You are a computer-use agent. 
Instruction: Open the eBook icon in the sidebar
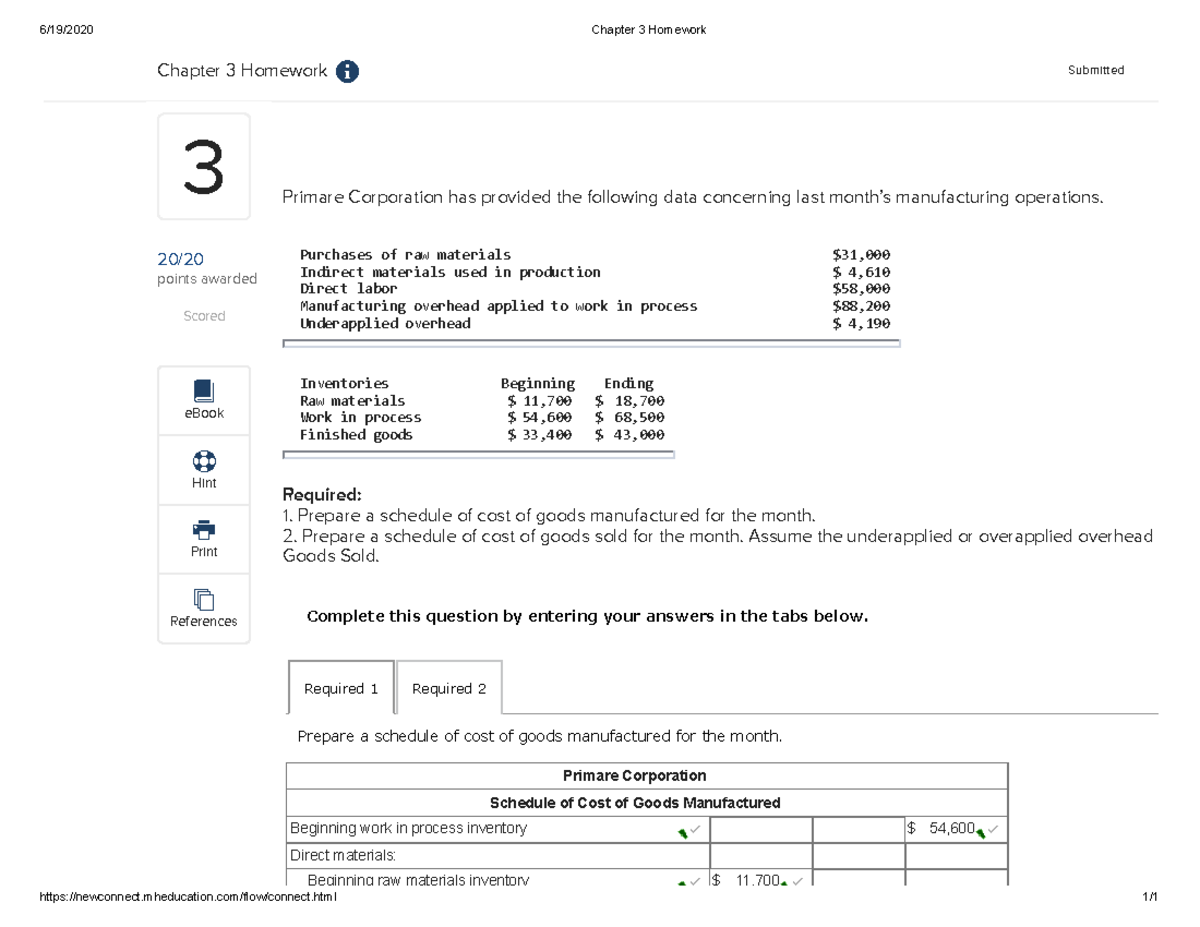(203, 390)
